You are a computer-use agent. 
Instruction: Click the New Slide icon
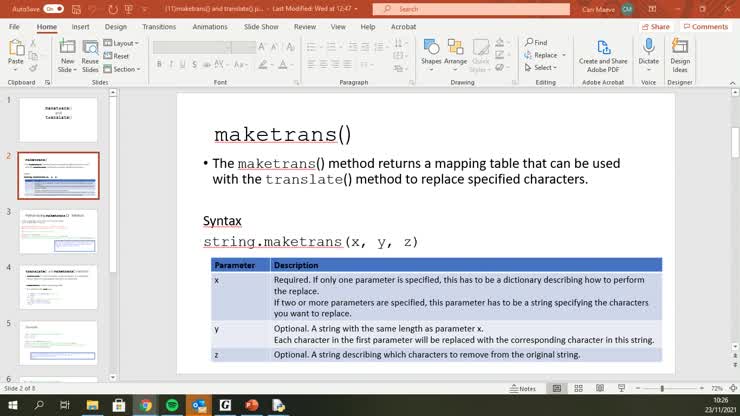tap(67, 47)
